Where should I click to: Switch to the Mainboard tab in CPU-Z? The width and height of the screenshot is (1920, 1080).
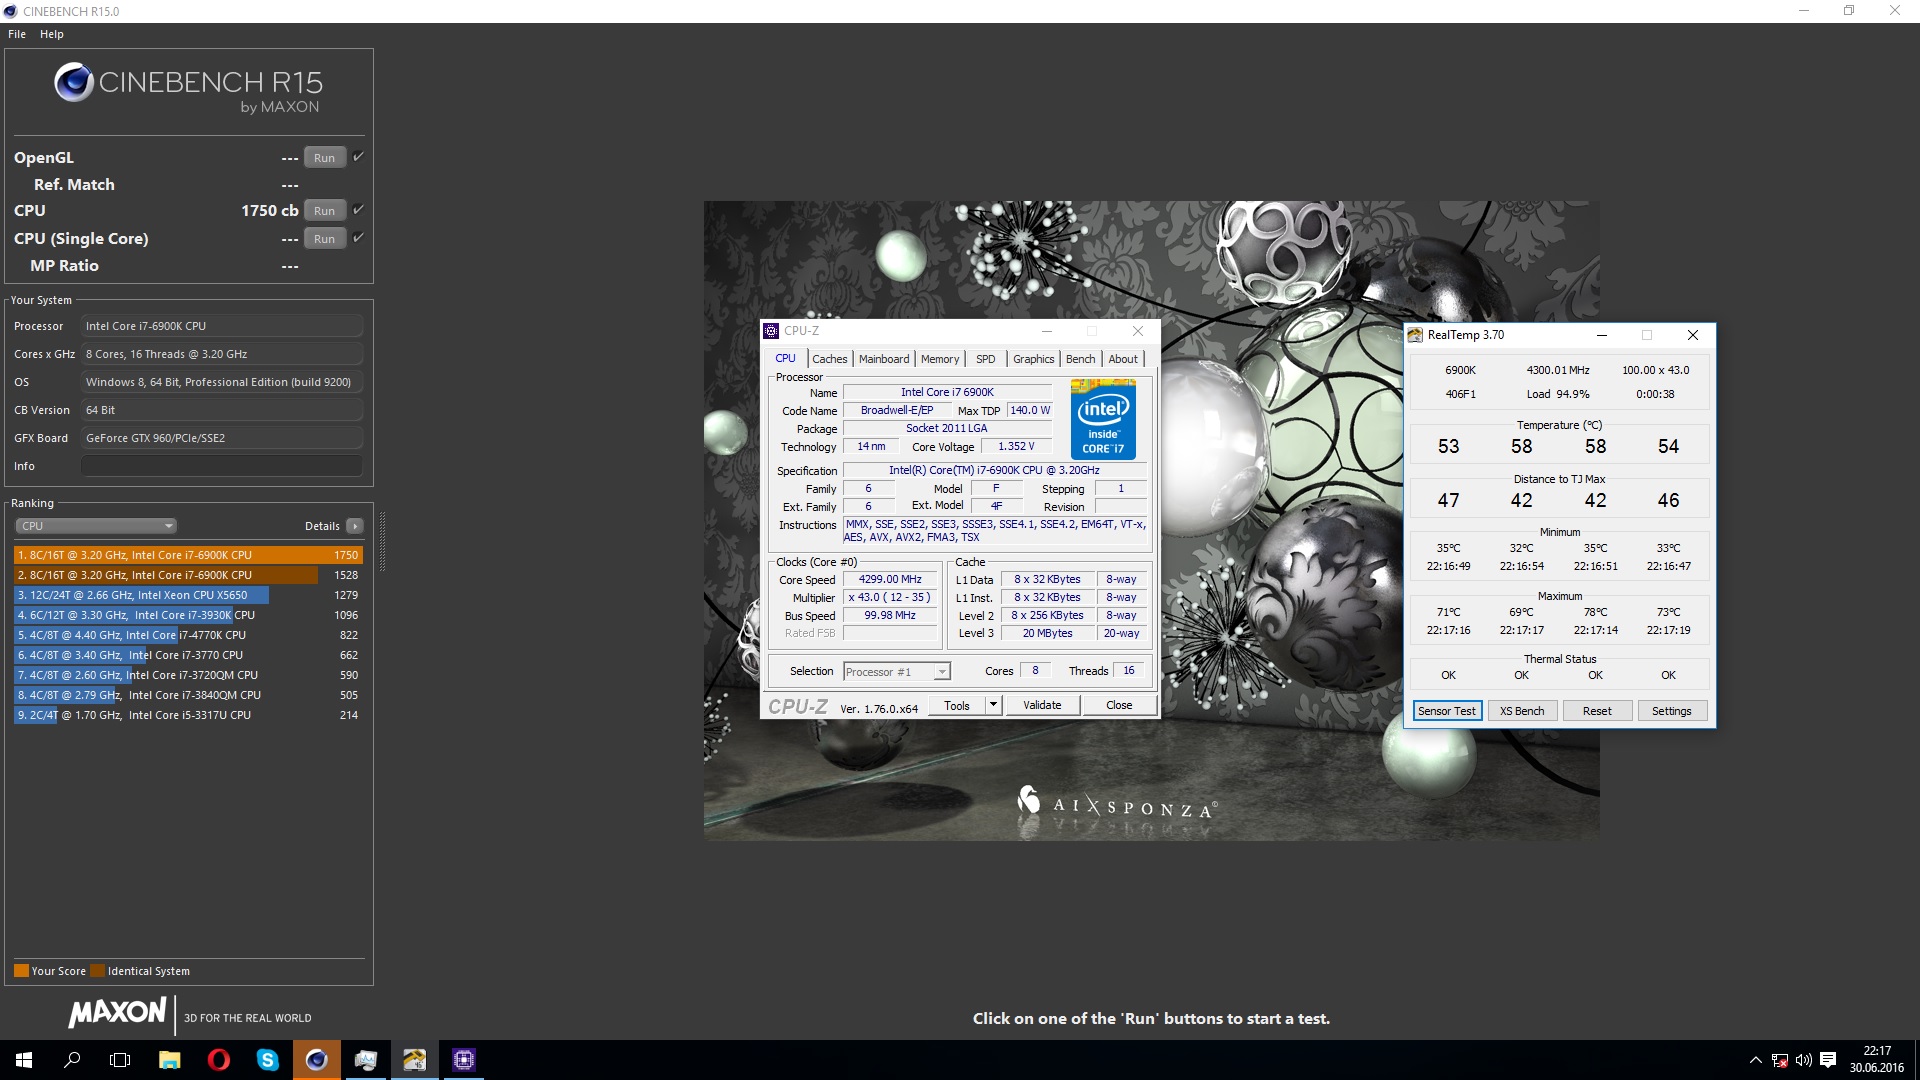pos(884,359)
